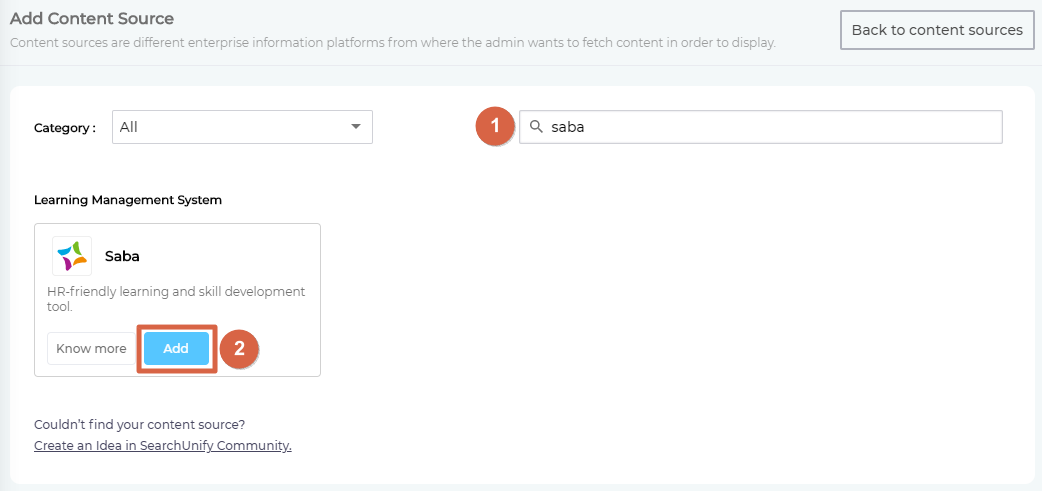Open the Category dropdown arrow
This screenshot has width=1042, height=491.
(356, 127)
